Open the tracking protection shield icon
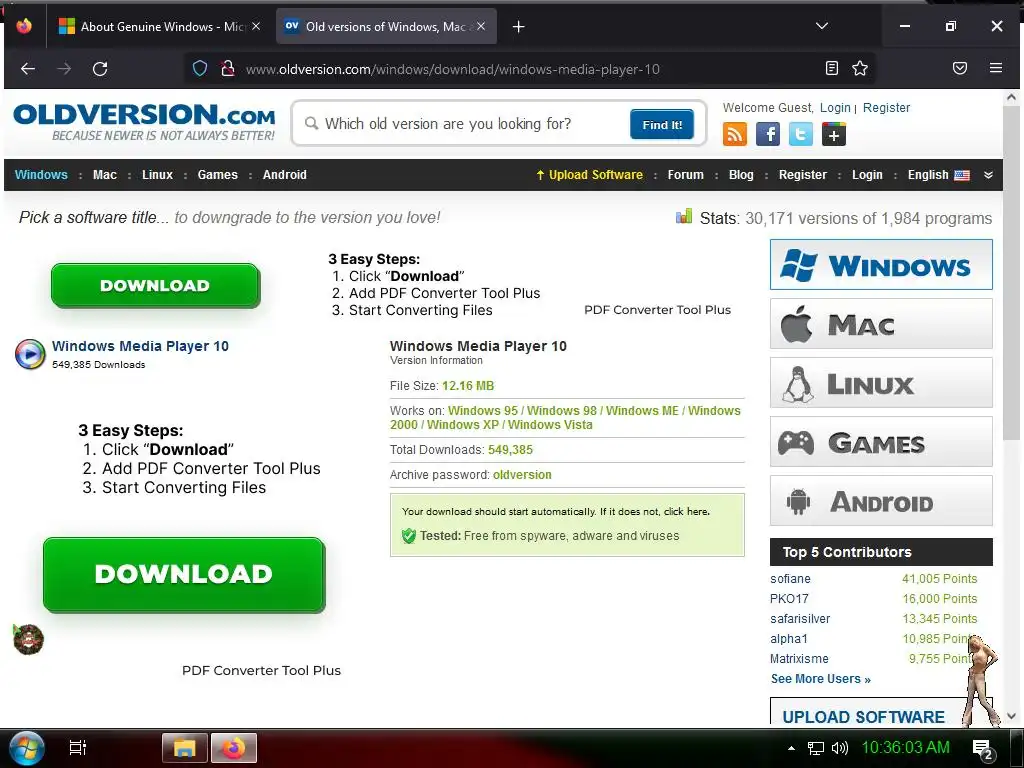The width and height of the screenshot is (1024, 768). click(x=200, y=69)
